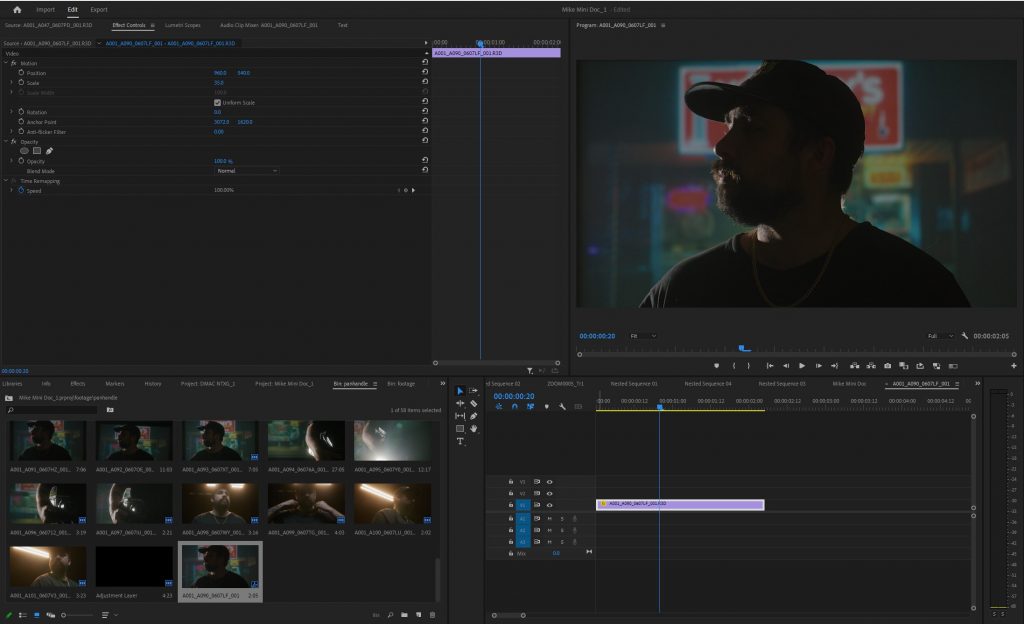Open Program monitor settings wrench
Image resolution: width=1024 pixels, height=624 pixels.
tap(965, 335)
